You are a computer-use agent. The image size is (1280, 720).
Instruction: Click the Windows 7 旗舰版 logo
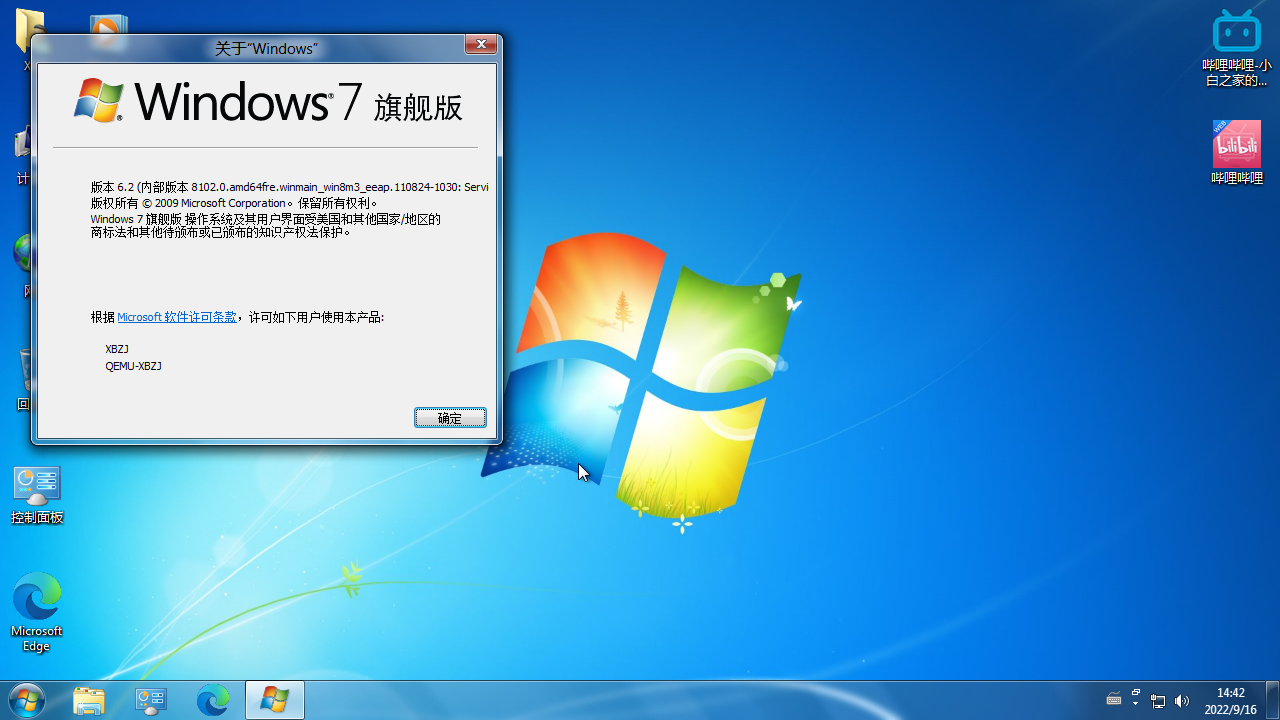[x=268, y=101]
